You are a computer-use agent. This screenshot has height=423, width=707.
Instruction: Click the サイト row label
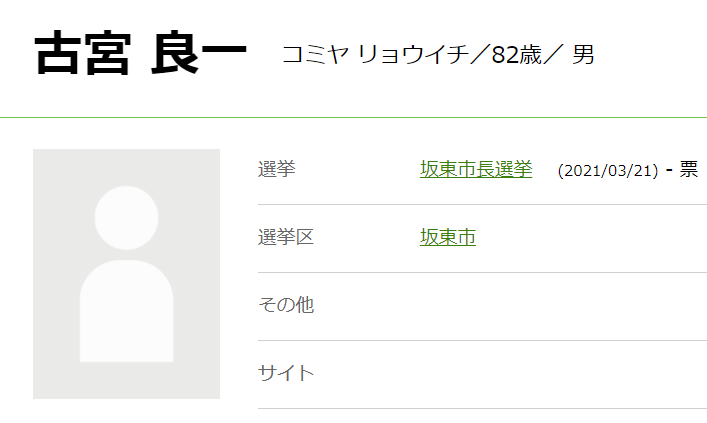tap(286, 373)
